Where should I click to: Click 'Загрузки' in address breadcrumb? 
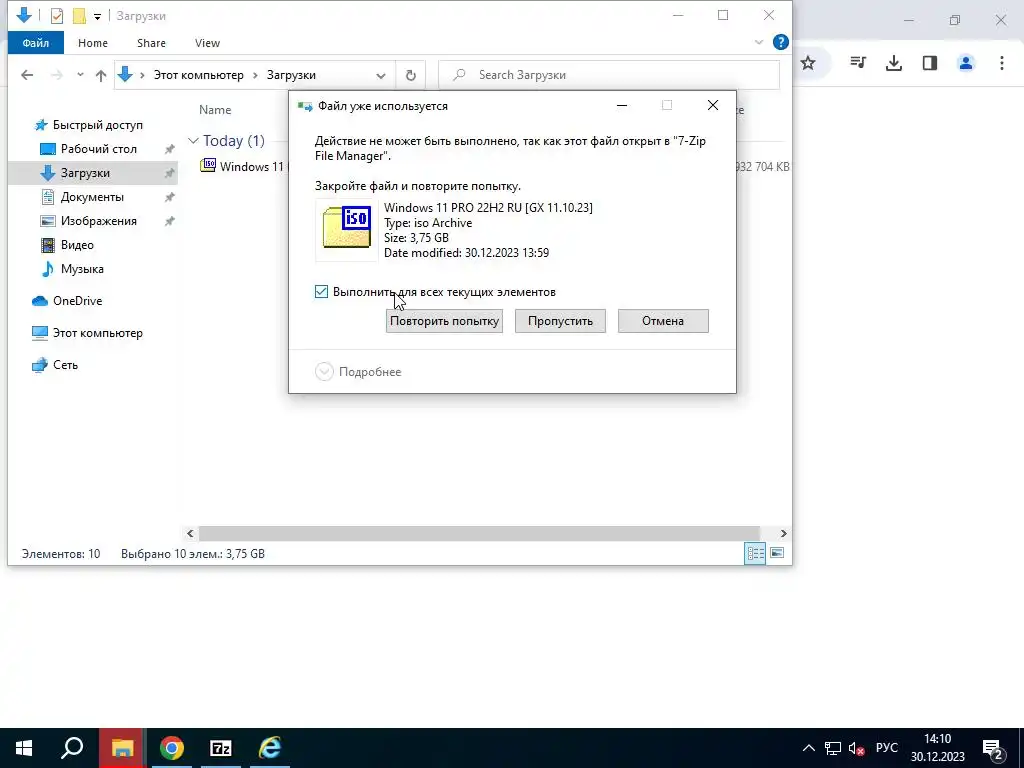(x=291, y=75)
